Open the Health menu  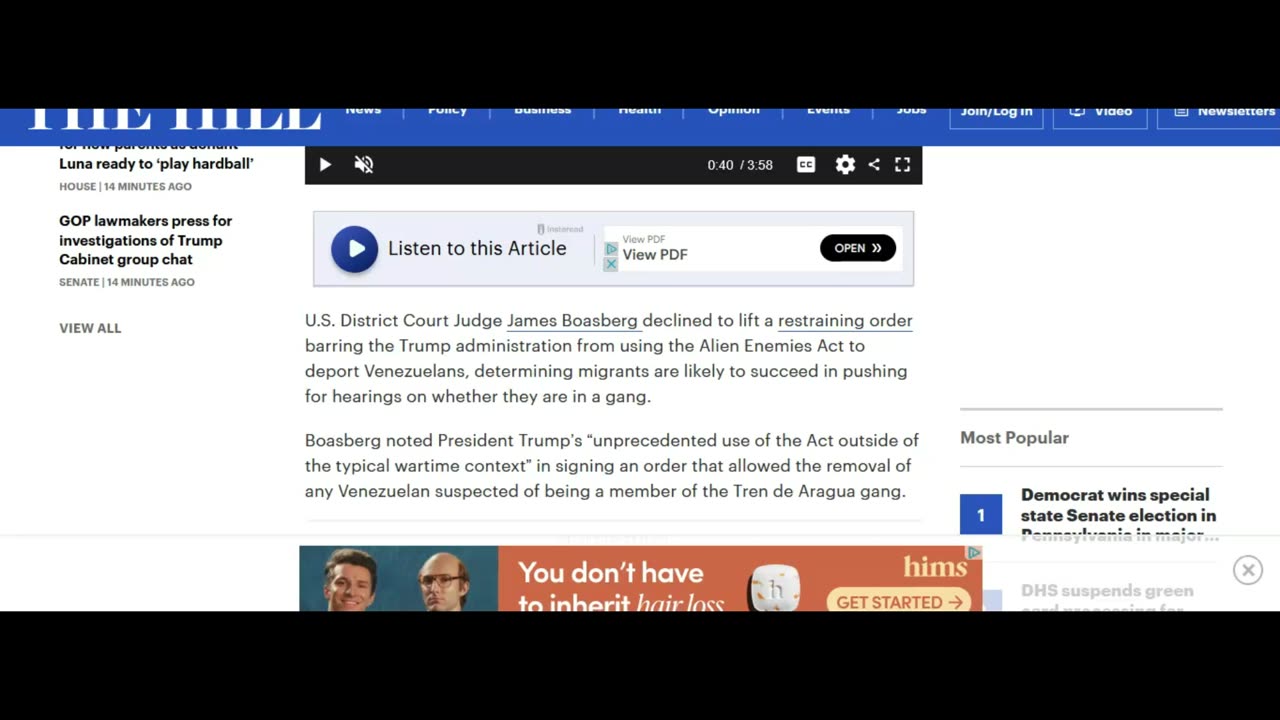(x=640, y=111)
